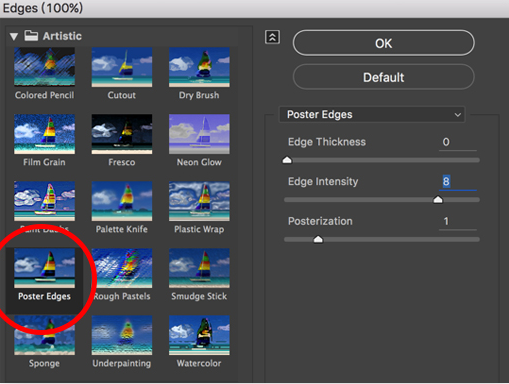Click the Artistic folder label

(62, 36)
